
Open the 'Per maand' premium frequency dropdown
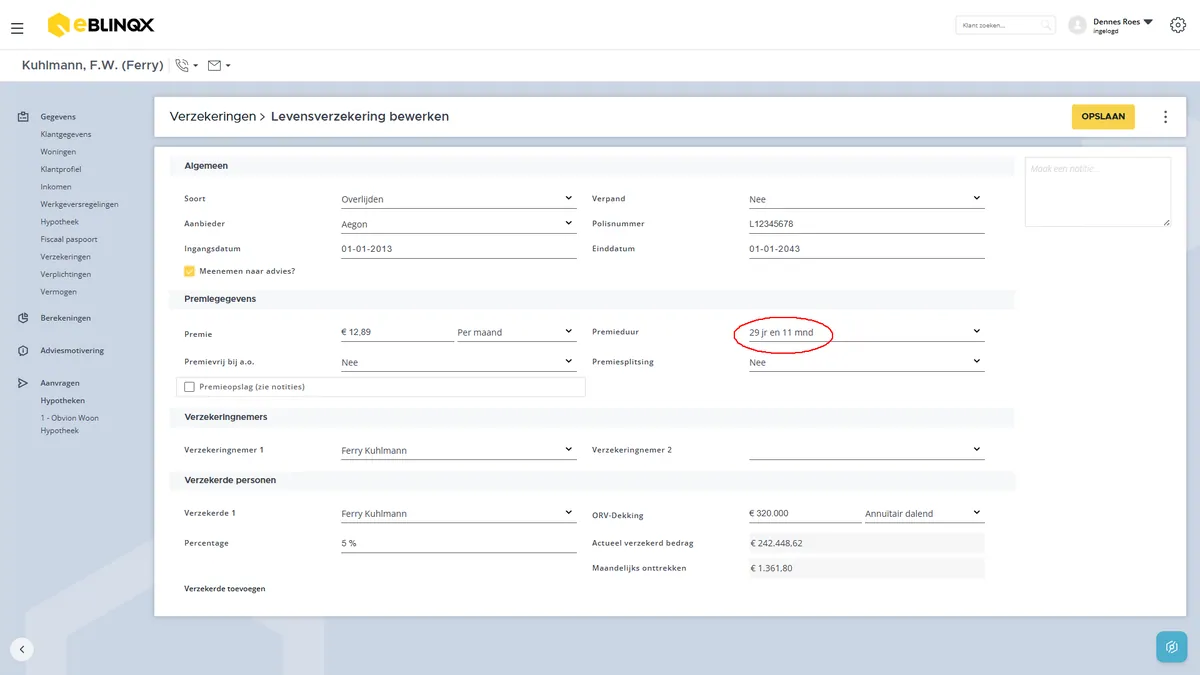coord(516,331)
